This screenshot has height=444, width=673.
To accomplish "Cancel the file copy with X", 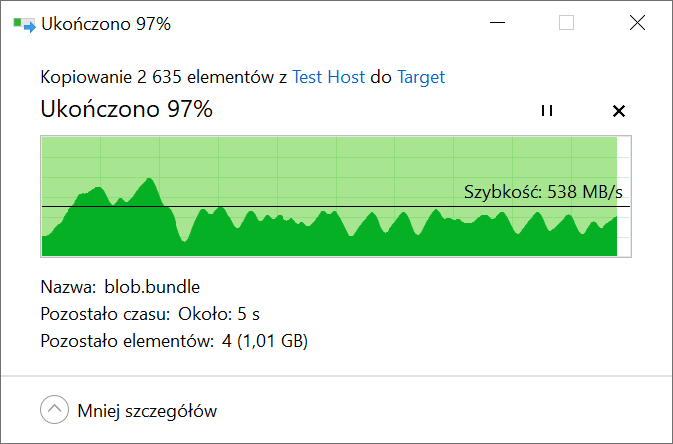I will tap(618, 111).
